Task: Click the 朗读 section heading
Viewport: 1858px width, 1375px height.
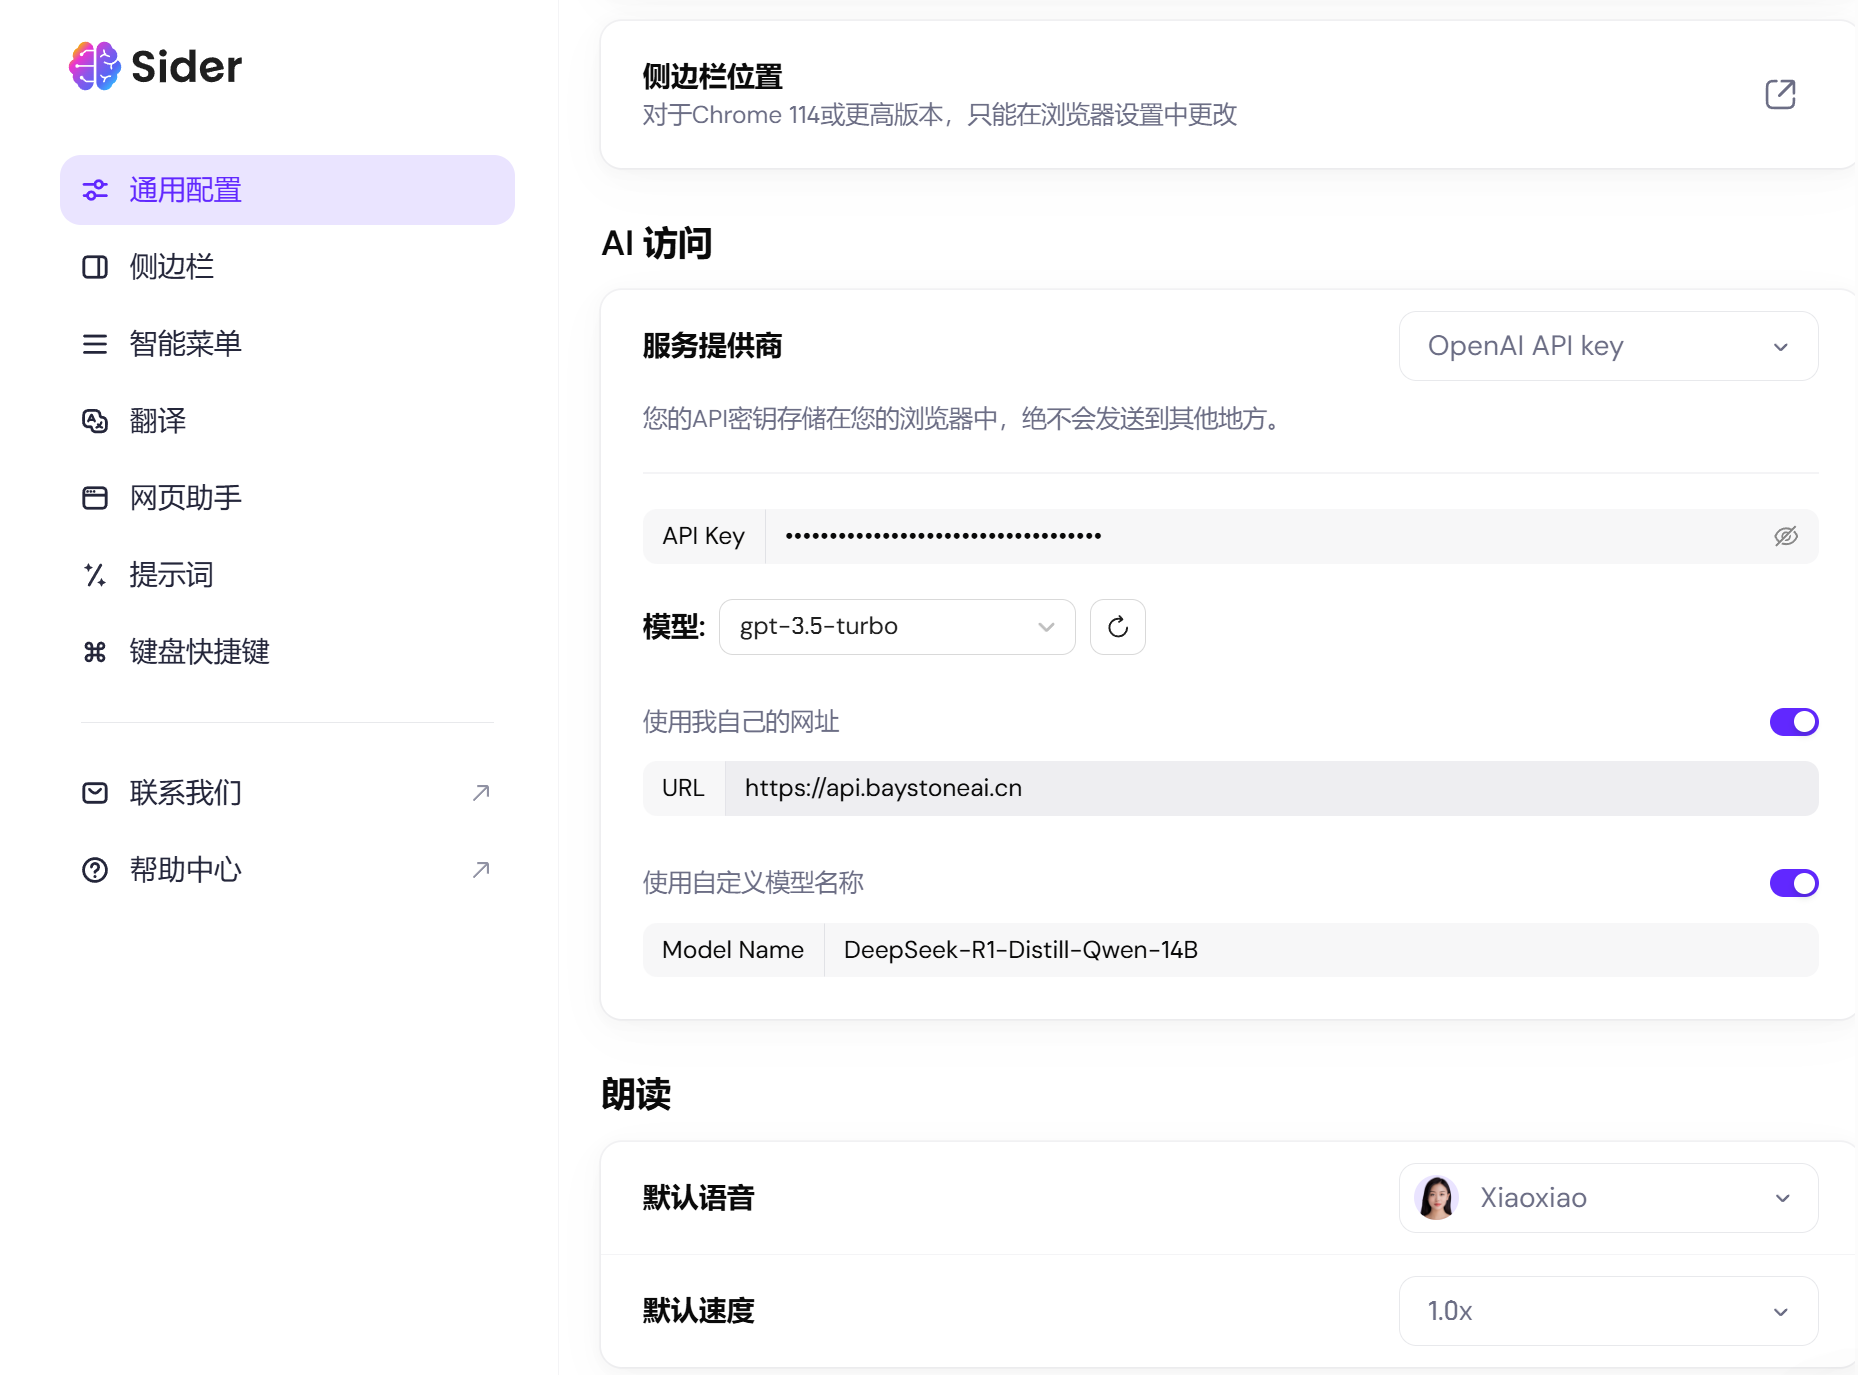Action: pos(636,1094)
